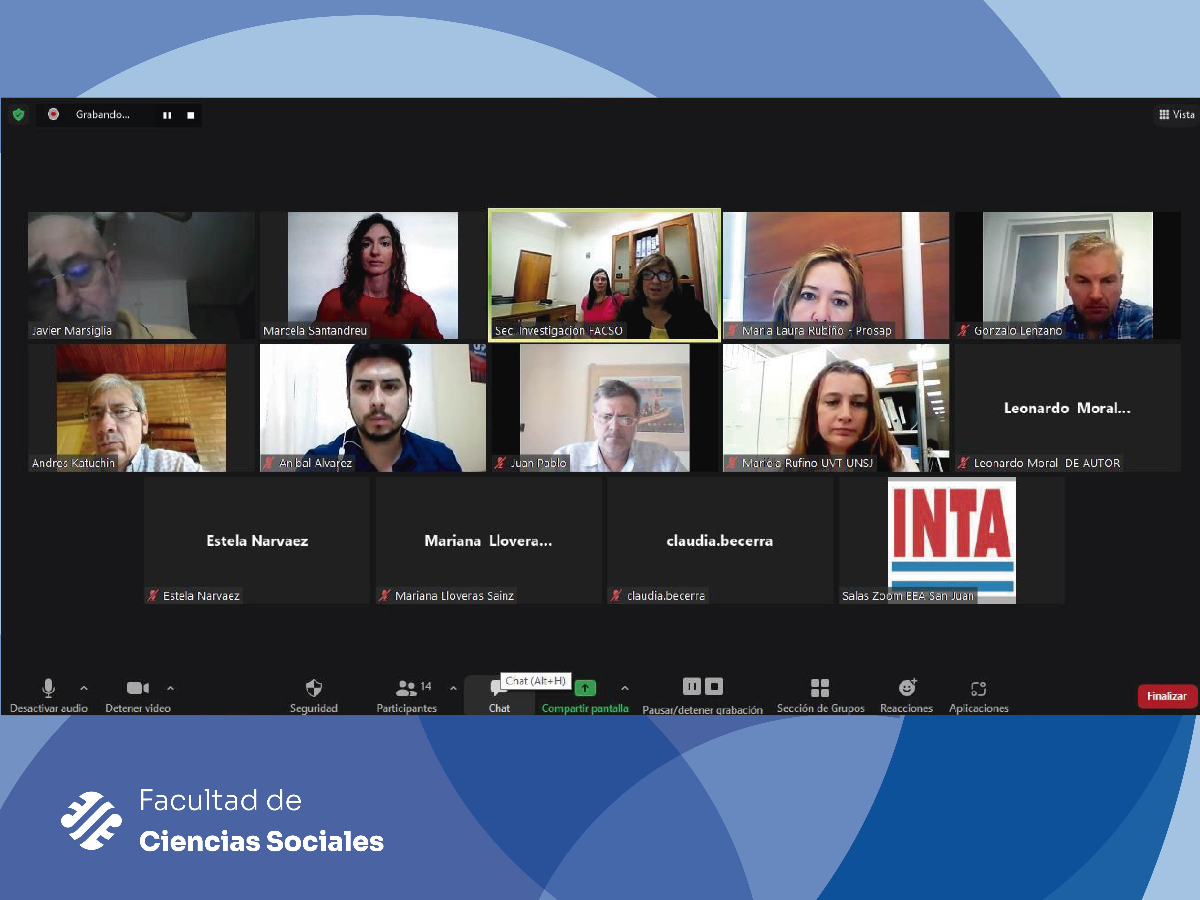Expand video options arrow beside camera

click(170, 688)
